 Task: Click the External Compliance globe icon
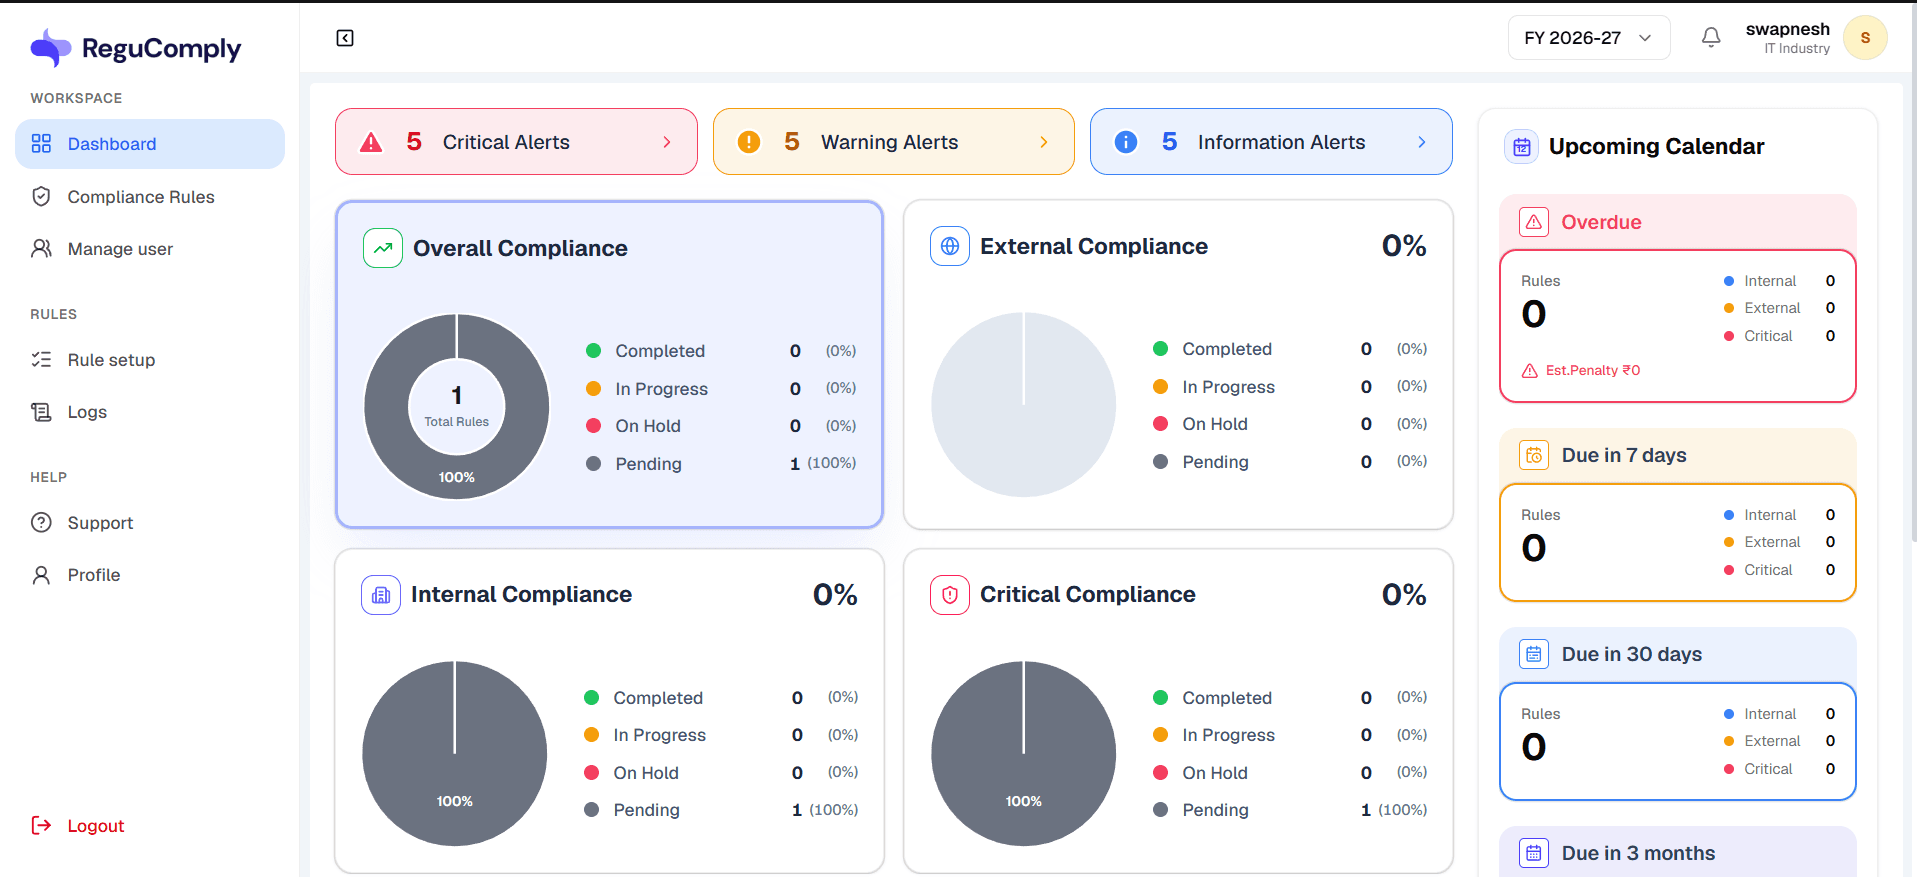[x=950, y=246]
